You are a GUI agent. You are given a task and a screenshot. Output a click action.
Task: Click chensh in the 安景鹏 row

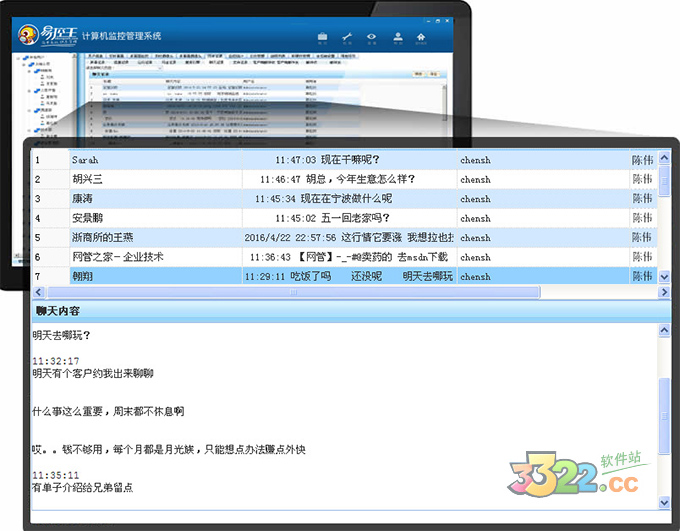[476, 218]
